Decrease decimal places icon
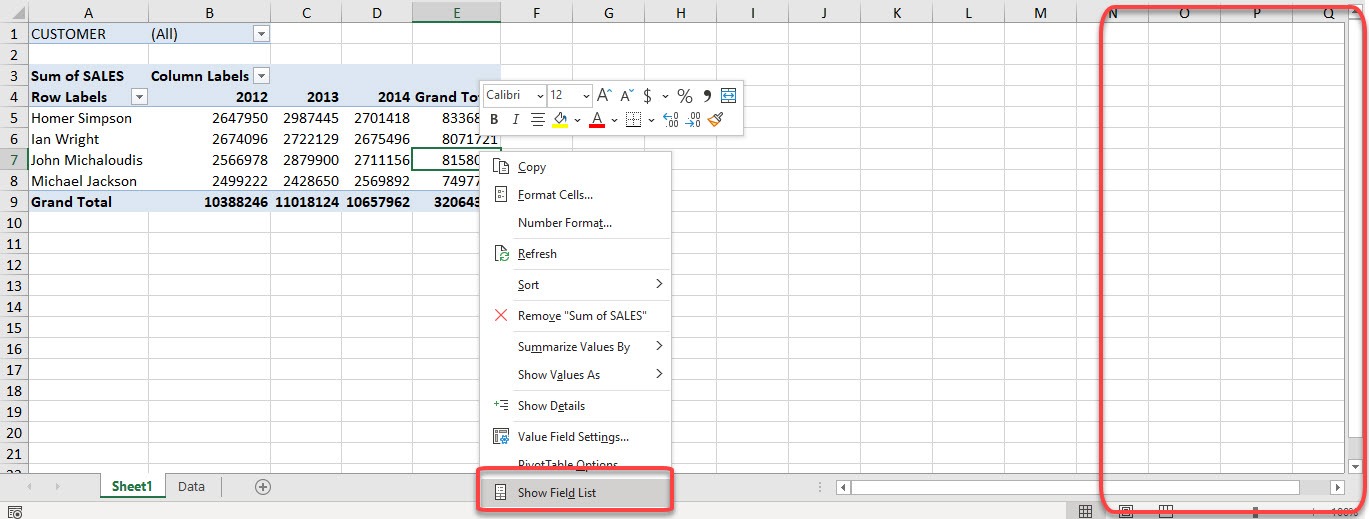Screen dimensions: 1369x519 tap(692, 120)
